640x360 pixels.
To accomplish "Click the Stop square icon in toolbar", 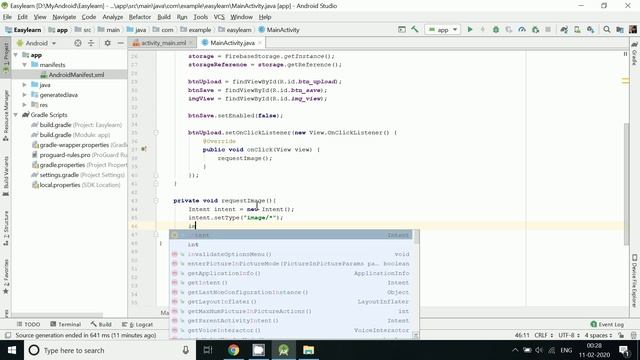I will pyautogui.click(x=548, y=29).
